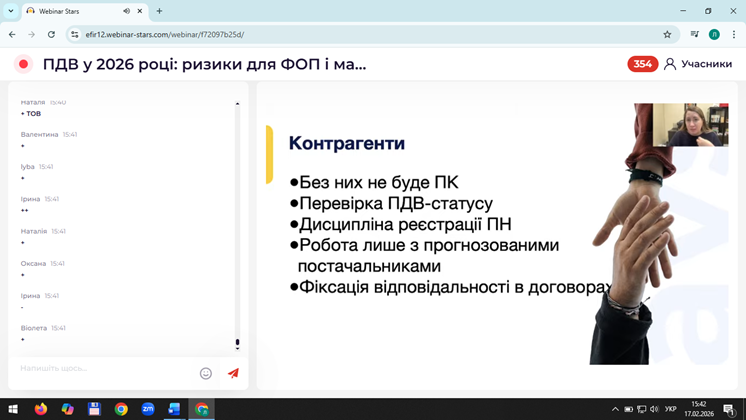Open the emoji picker in chat

click(206, 373)
